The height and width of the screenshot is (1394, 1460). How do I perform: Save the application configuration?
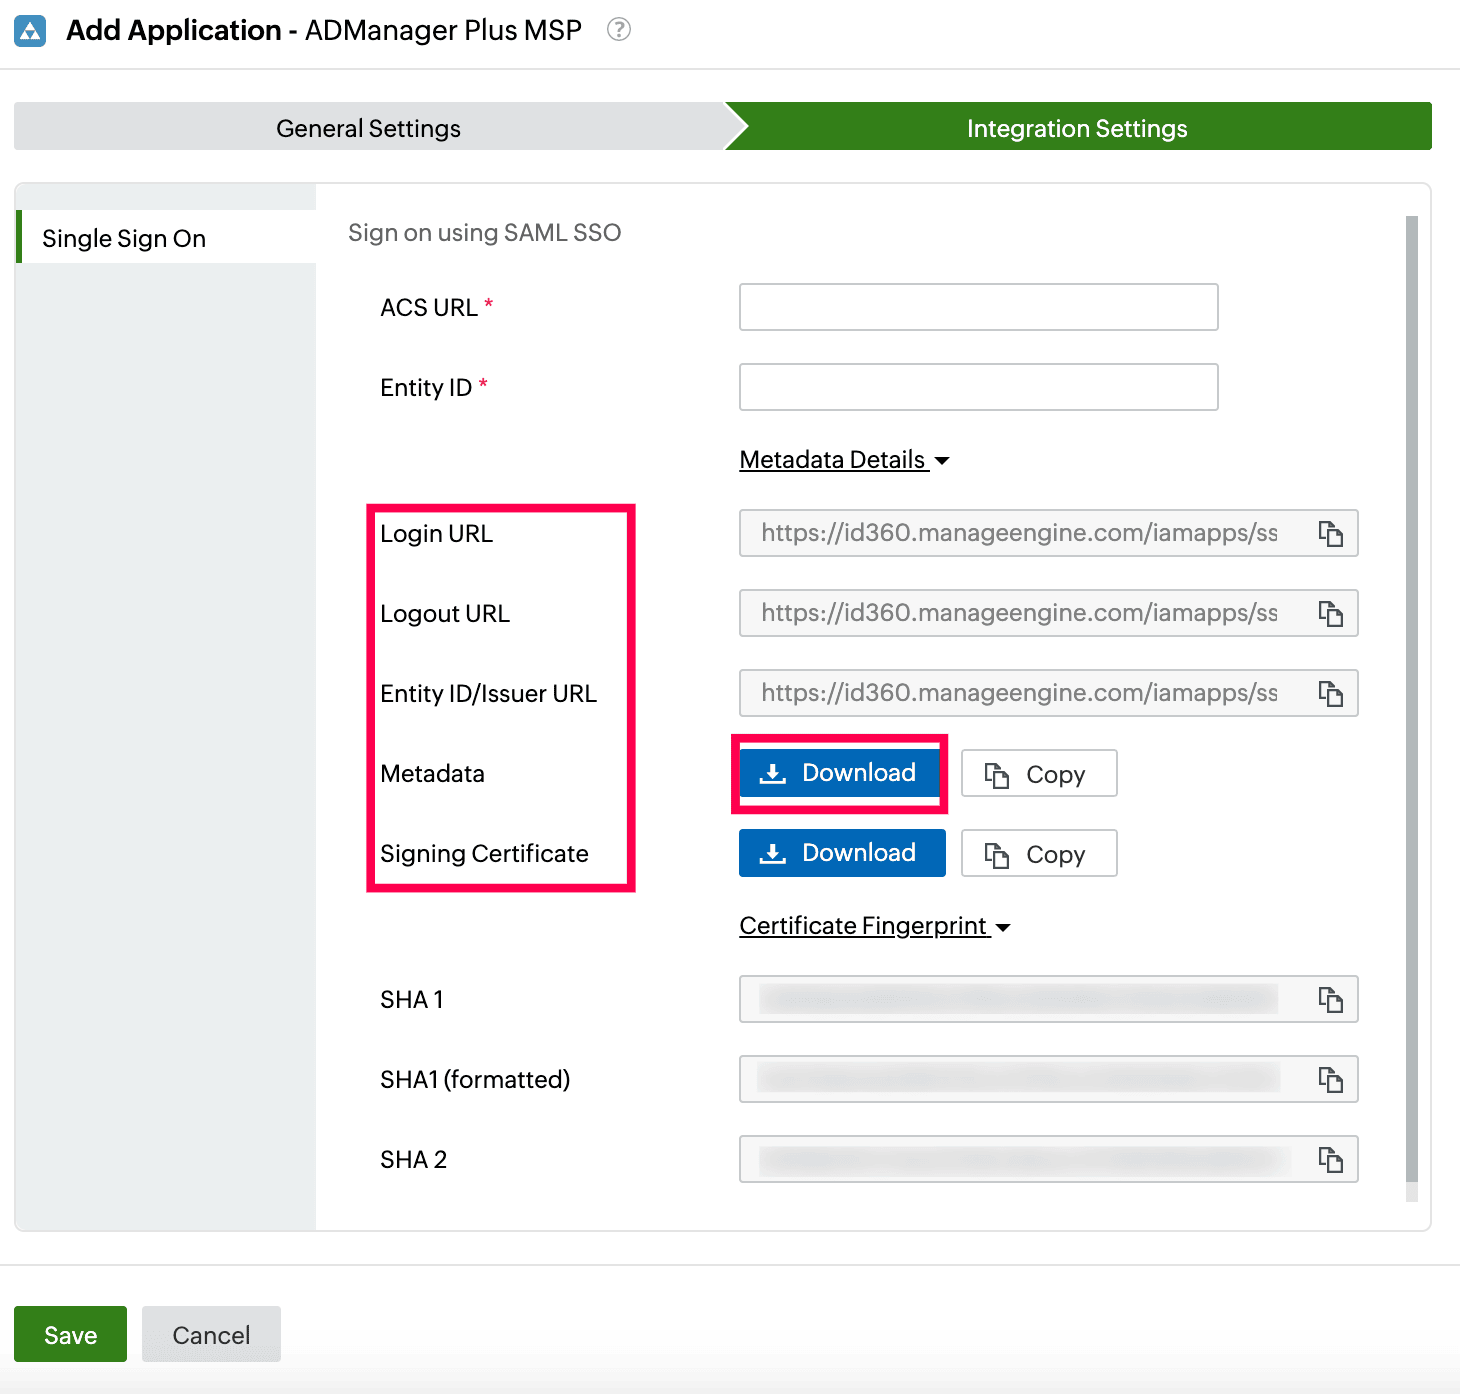(69, 1333)
